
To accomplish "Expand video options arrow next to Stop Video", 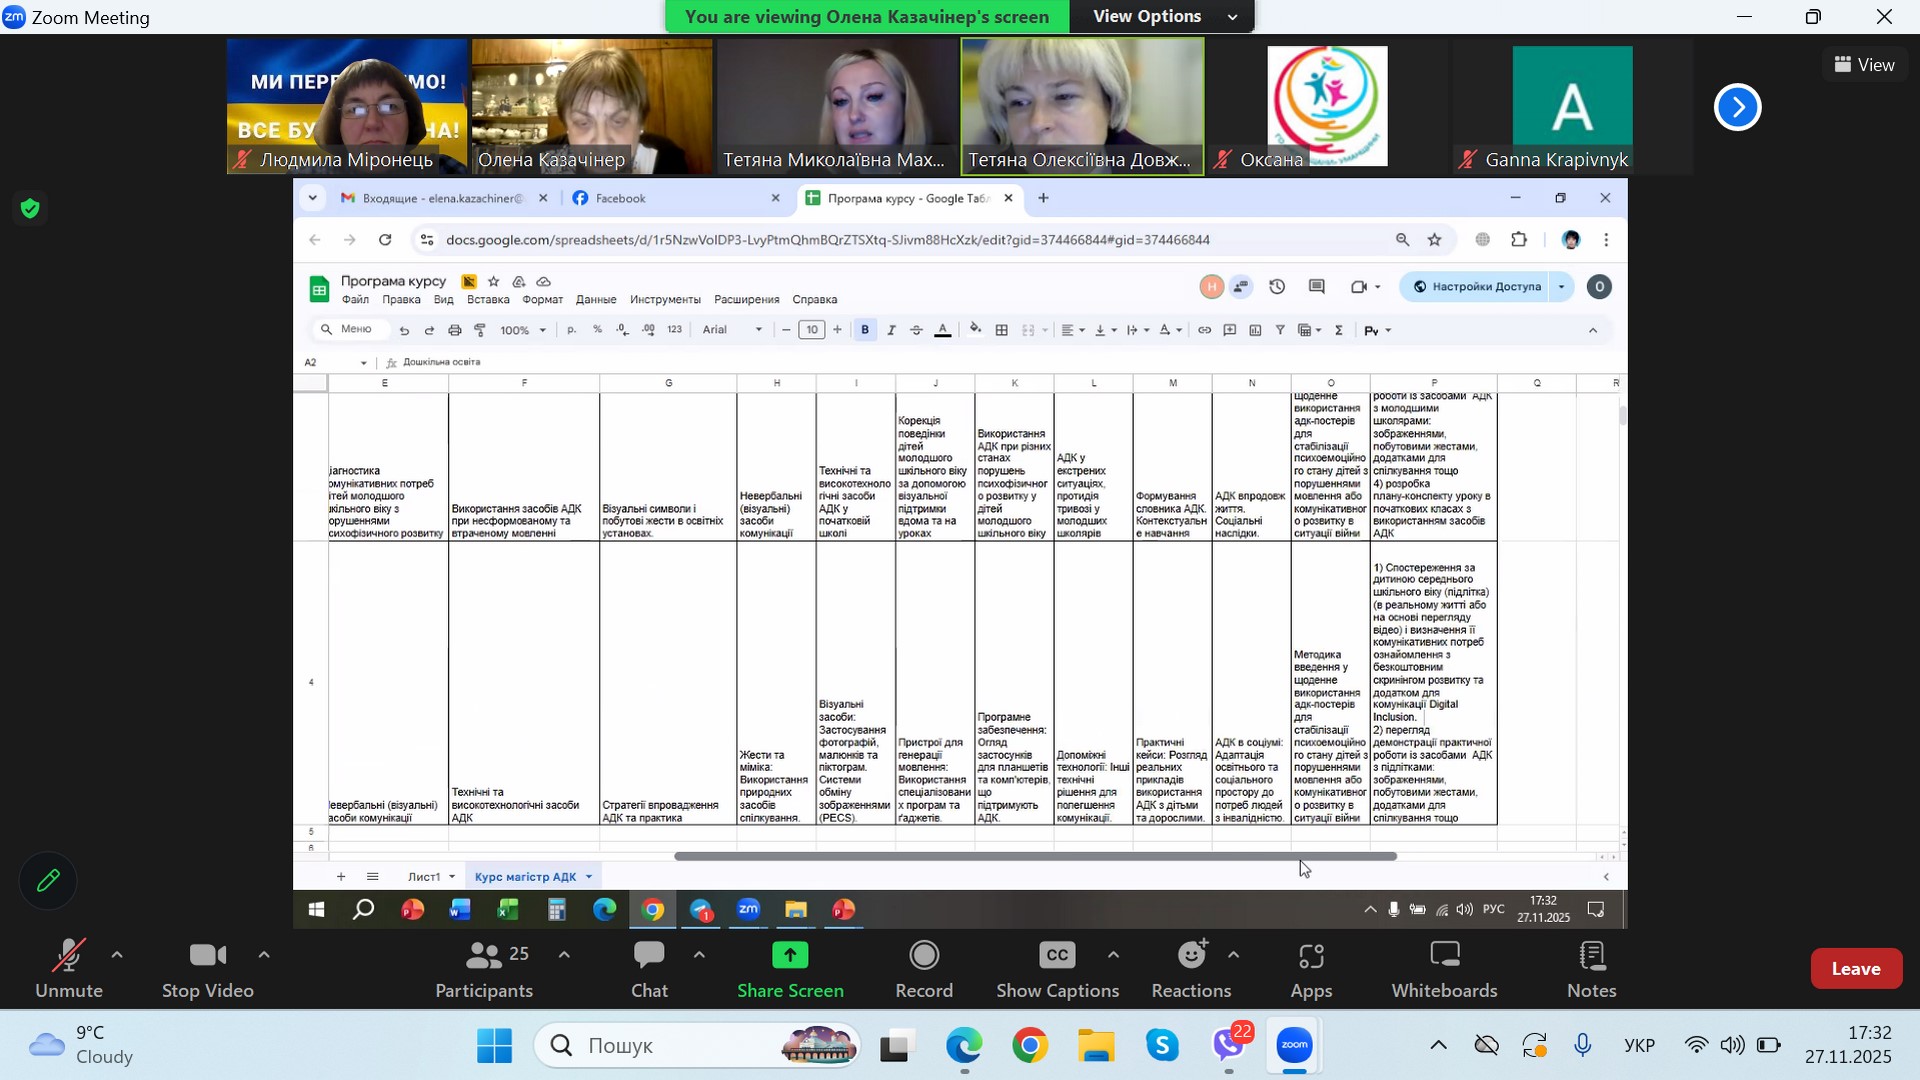I will 264,956.
